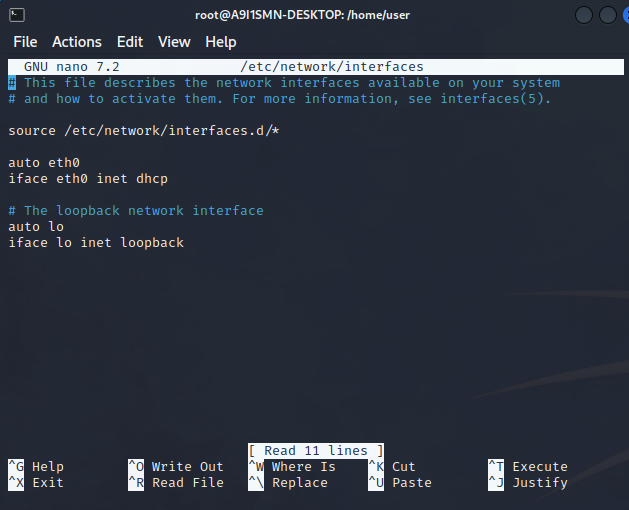Click the ^G Help shortcut
Image resolution: width=629 pixels, height=510 pixels.
tap(36, 467)
